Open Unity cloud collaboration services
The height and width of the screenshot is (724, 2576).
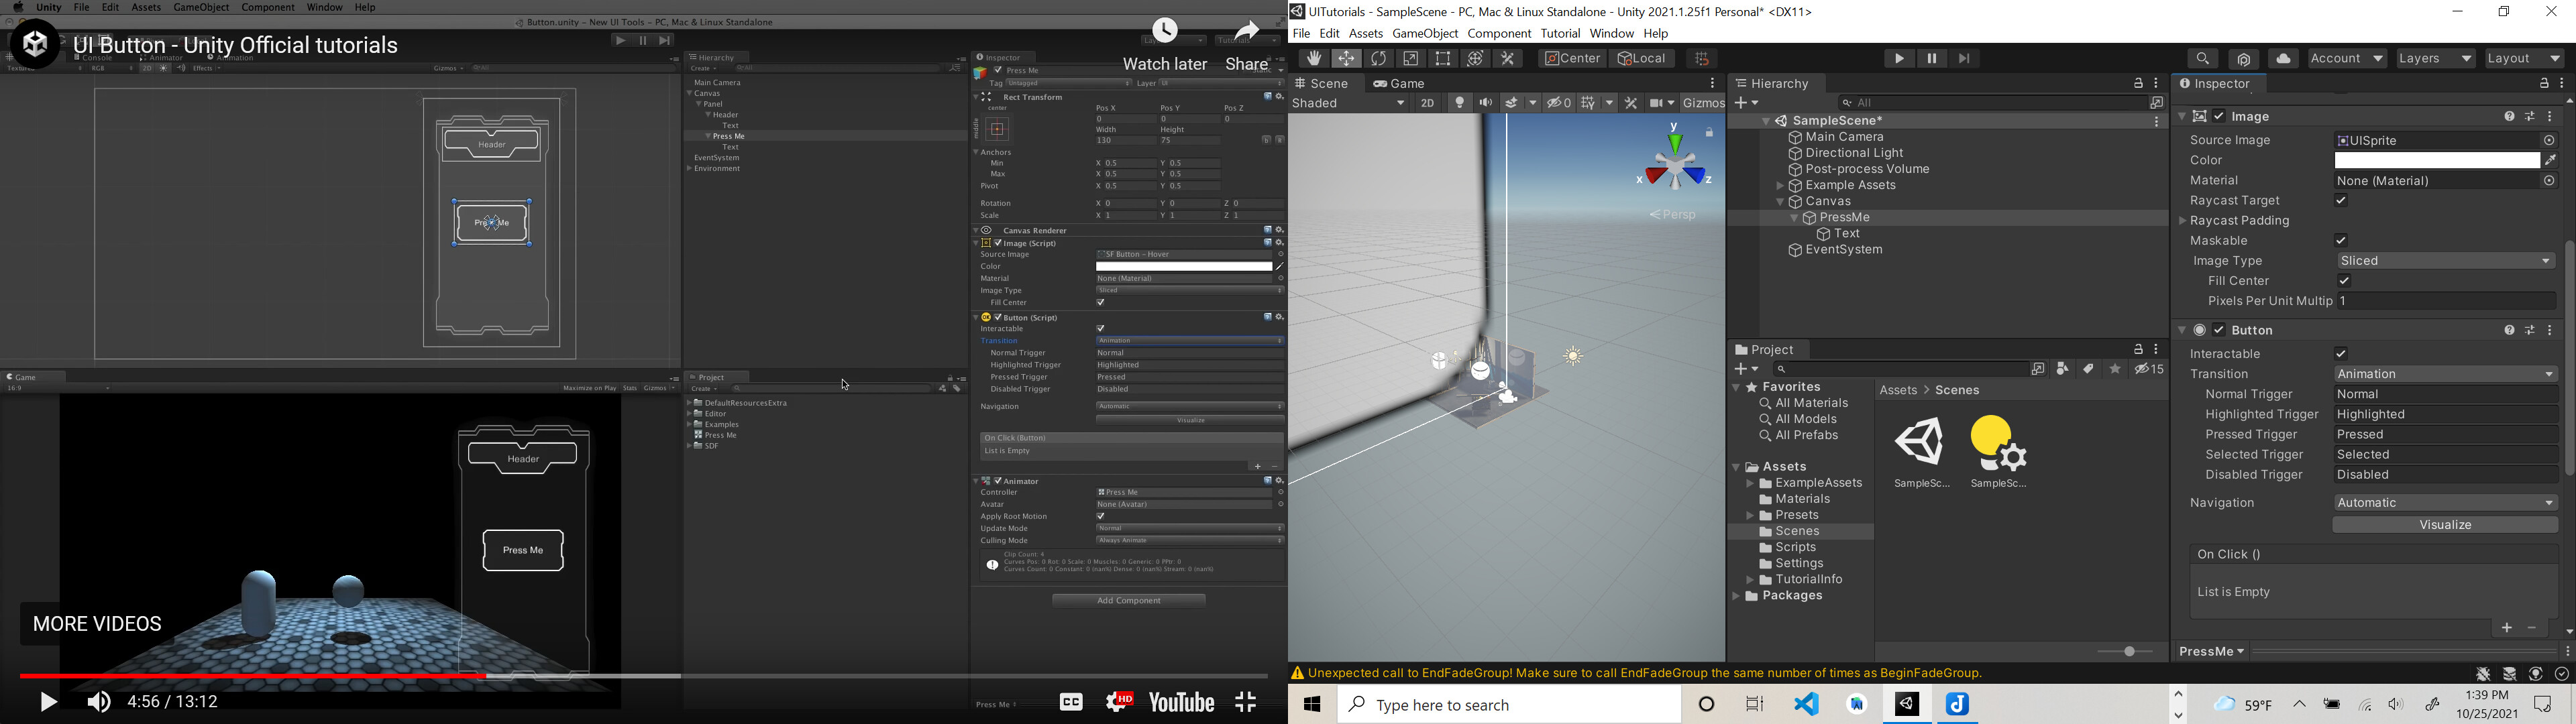coord(2283,58)
